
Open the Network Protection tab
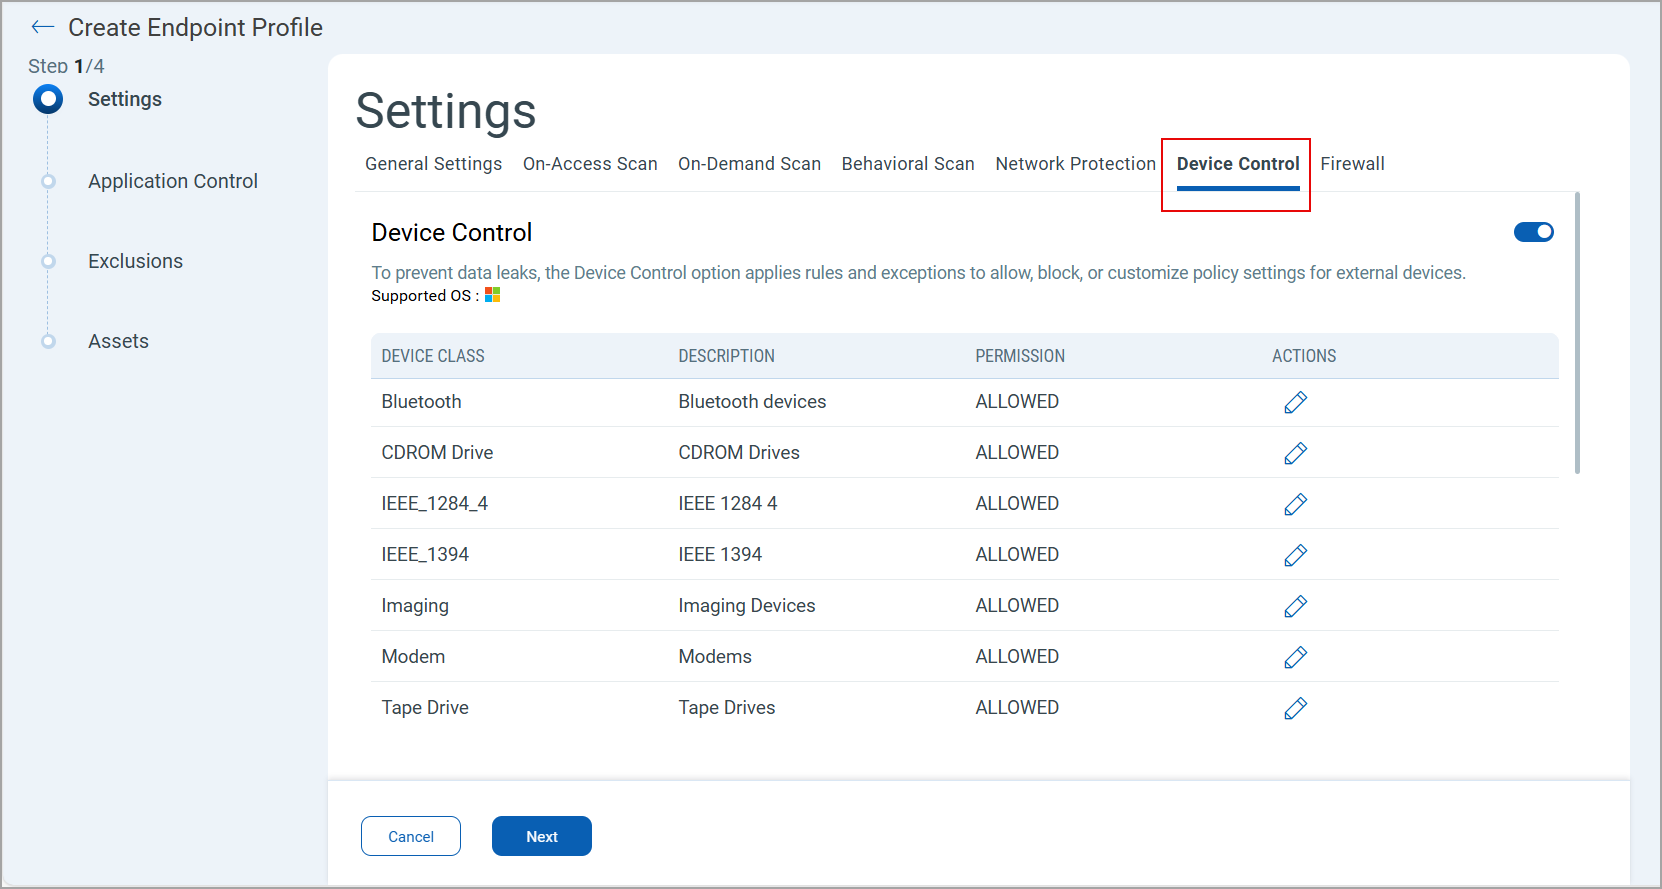tap(1075, 164)
